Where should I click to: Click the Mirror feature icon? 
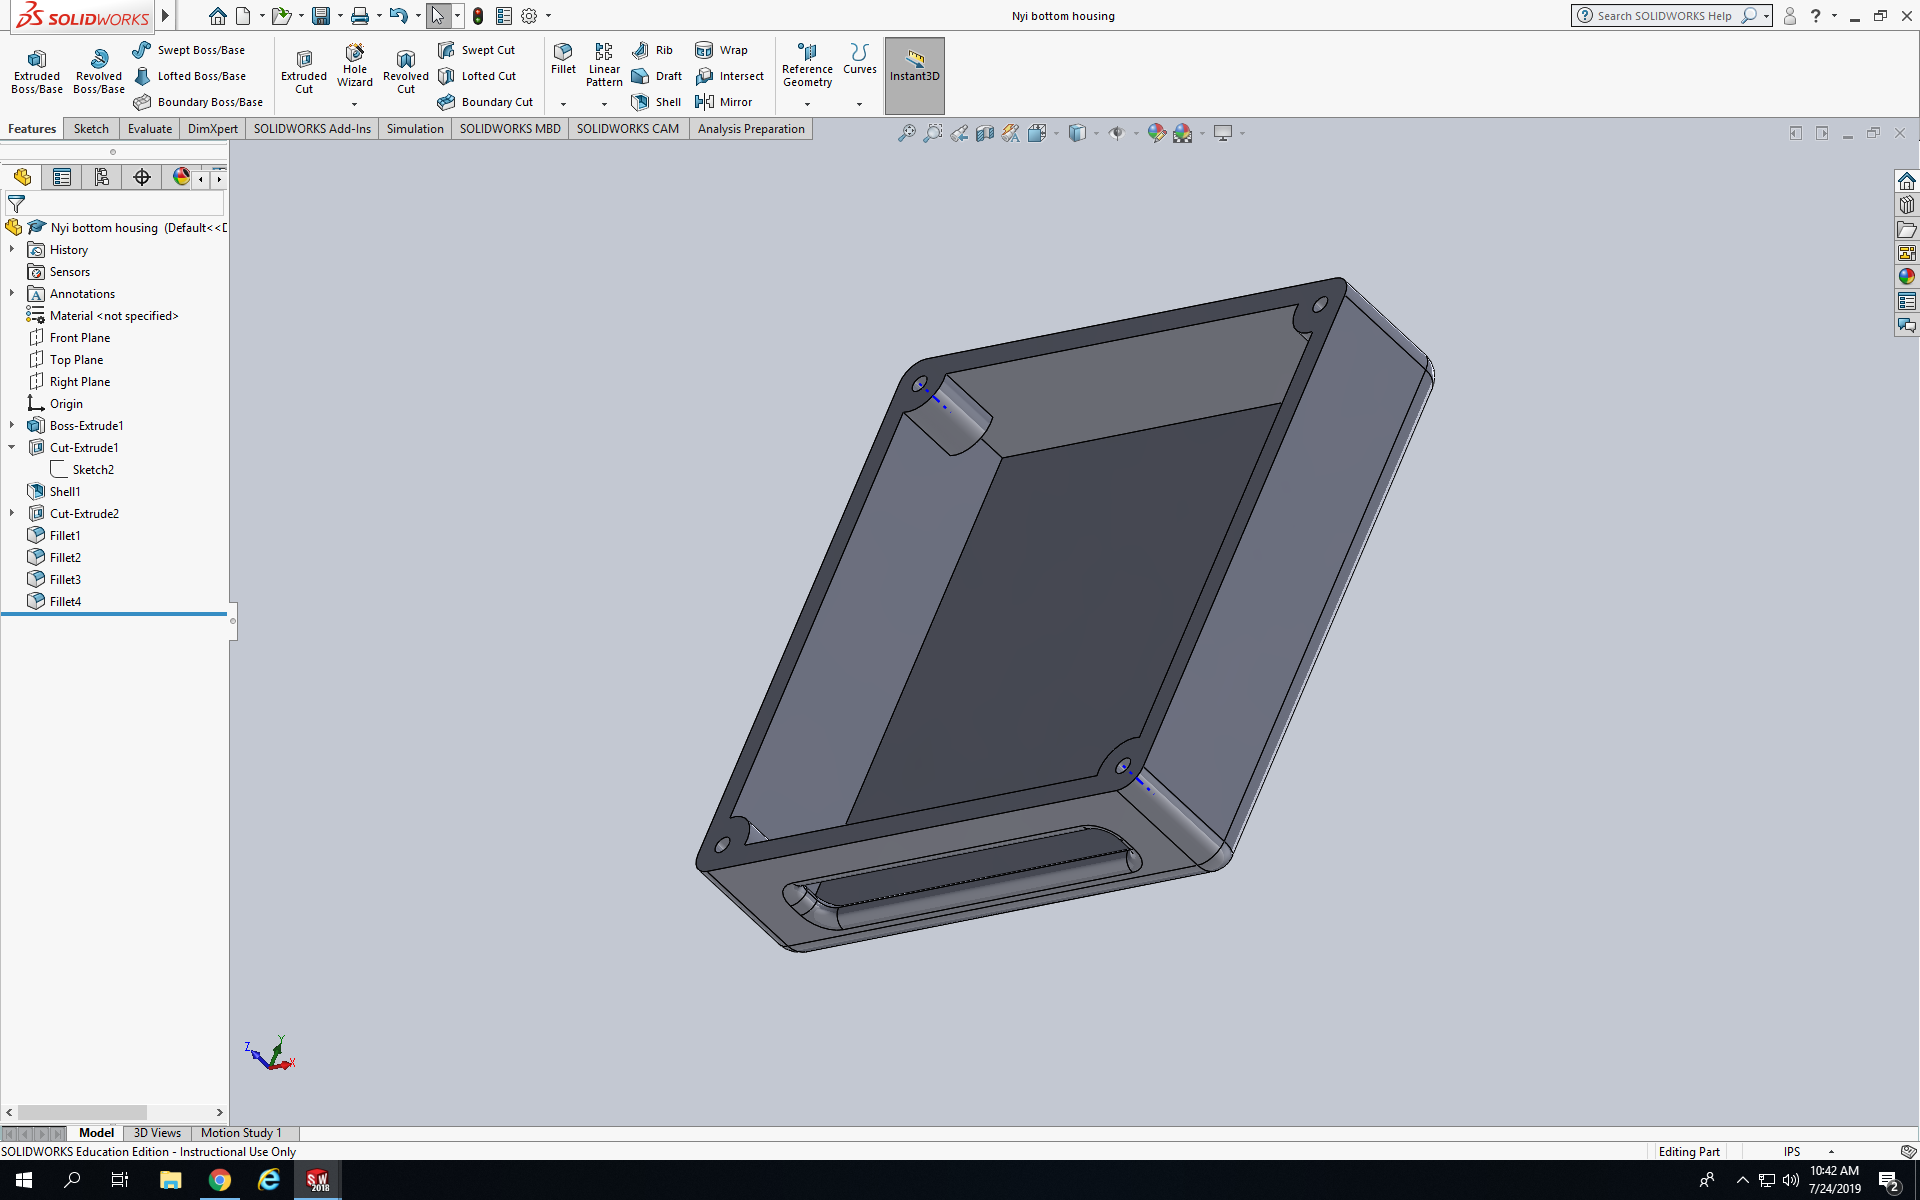(x=724, y=102)
